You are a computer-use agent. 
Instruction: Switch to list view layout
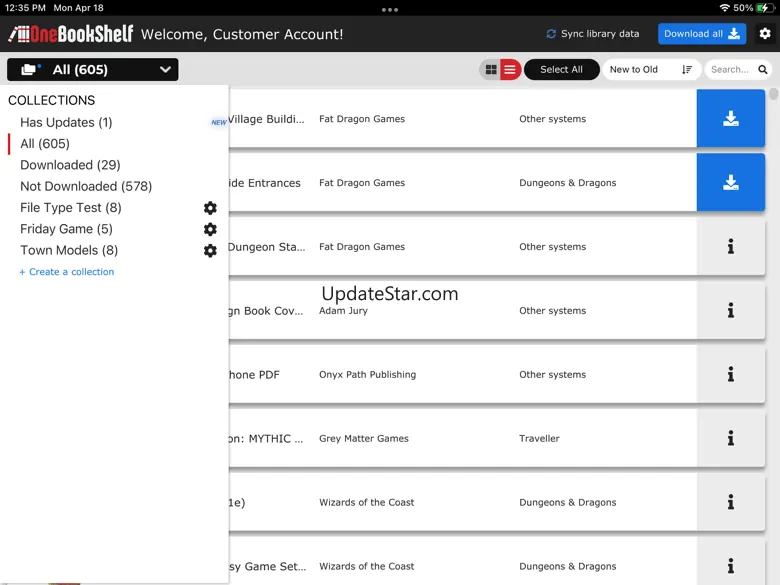(x=510, y=70)
